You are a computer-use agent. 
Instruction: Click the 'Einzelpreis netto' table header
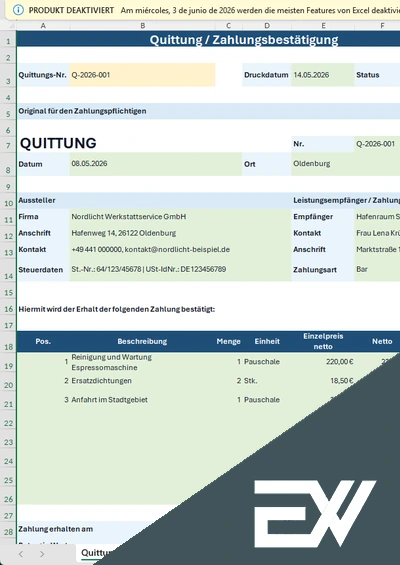[323, 342]
